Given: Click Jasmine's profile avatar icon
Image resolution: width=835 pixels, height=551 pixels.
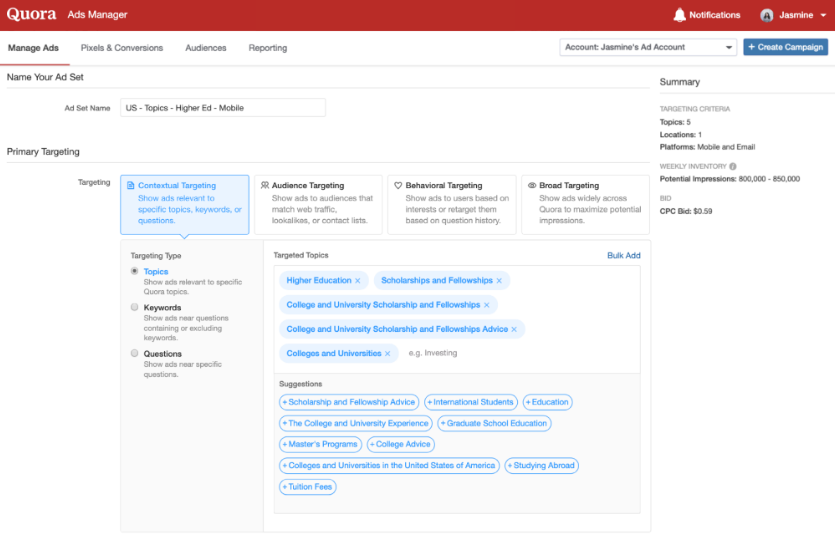Looking at the screenshot, I should (767, 15).
